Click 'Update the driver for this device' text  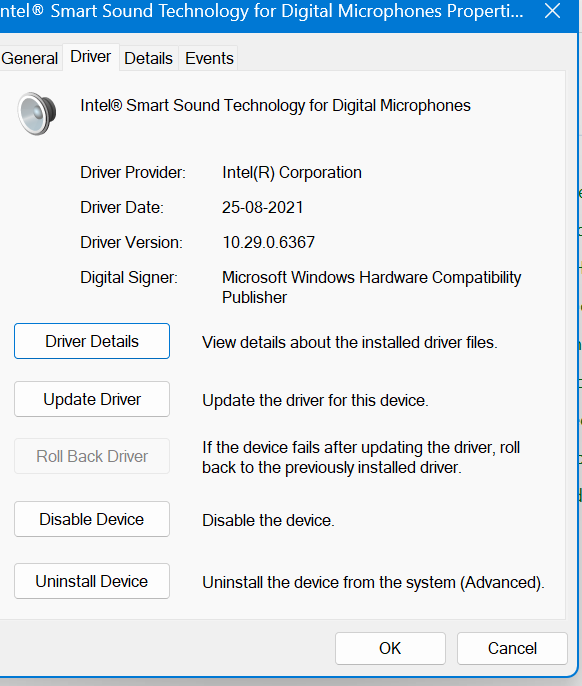[315, 401]
